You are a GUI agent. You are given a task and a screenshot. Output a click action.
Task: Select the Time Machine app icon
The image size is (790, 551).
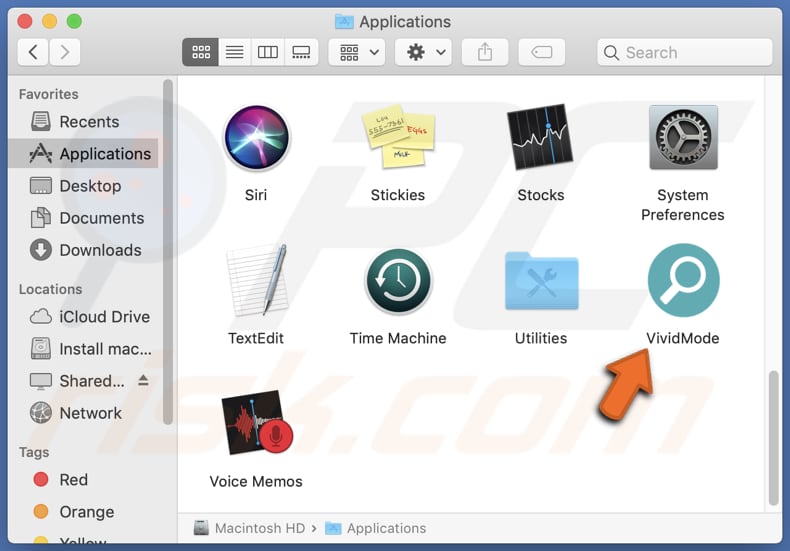point(398,281)
